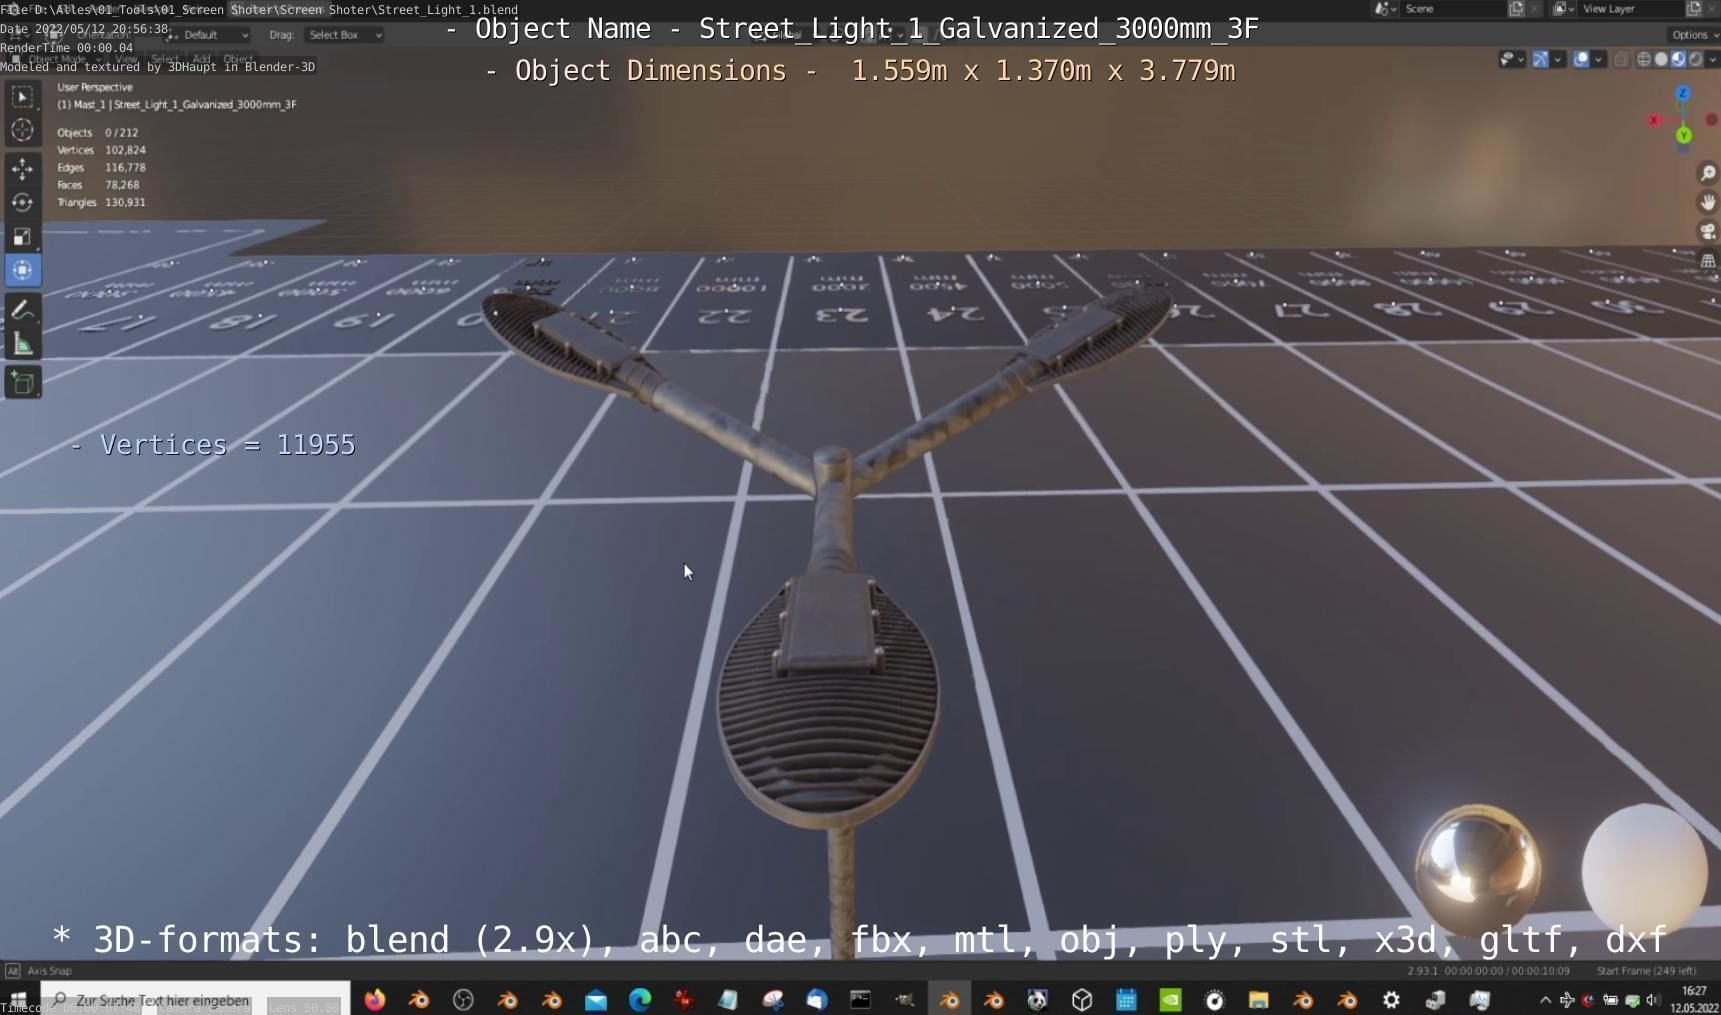The image size is (1721, 1015).
Task: Open the Options dropdown
Action: coord(1694,35)
